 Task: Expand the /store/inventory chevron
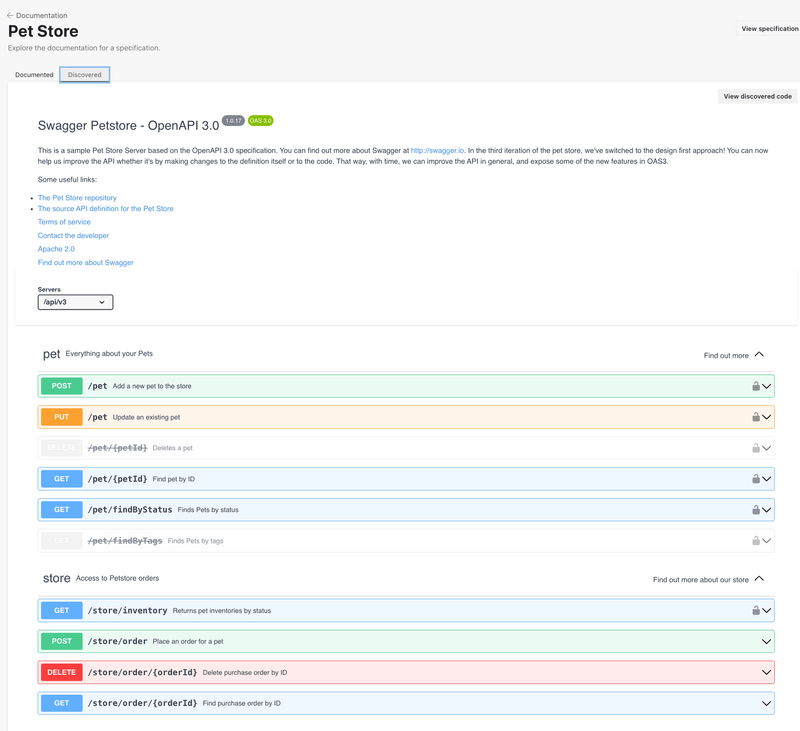(766, 610)
